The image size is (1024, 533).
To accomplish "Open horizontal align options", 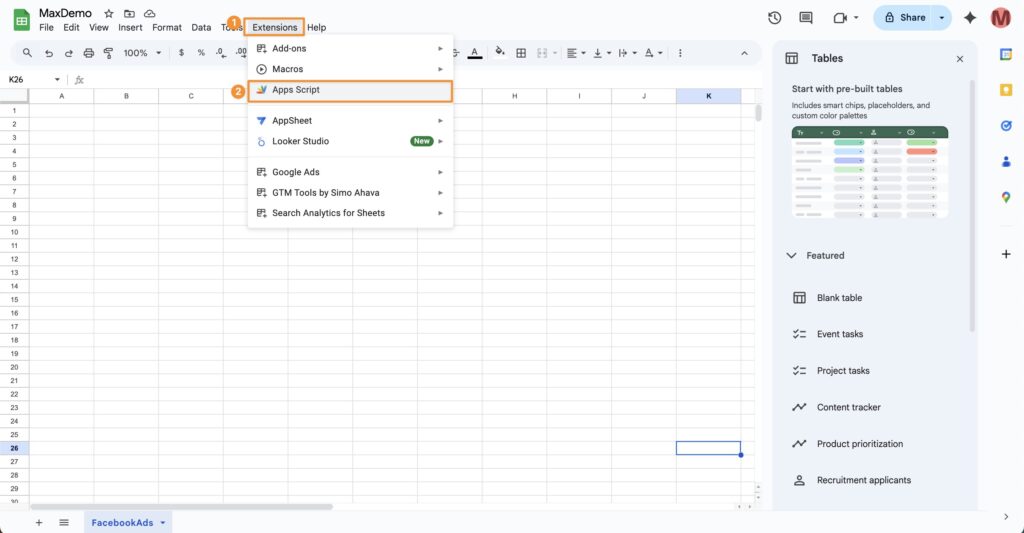I will tap(575, 53).
